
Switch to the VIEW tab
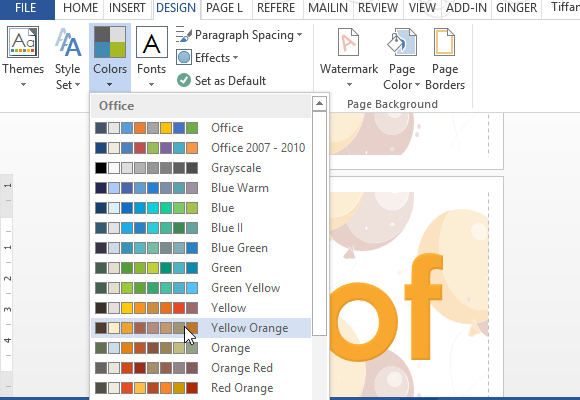click(422, 8)
